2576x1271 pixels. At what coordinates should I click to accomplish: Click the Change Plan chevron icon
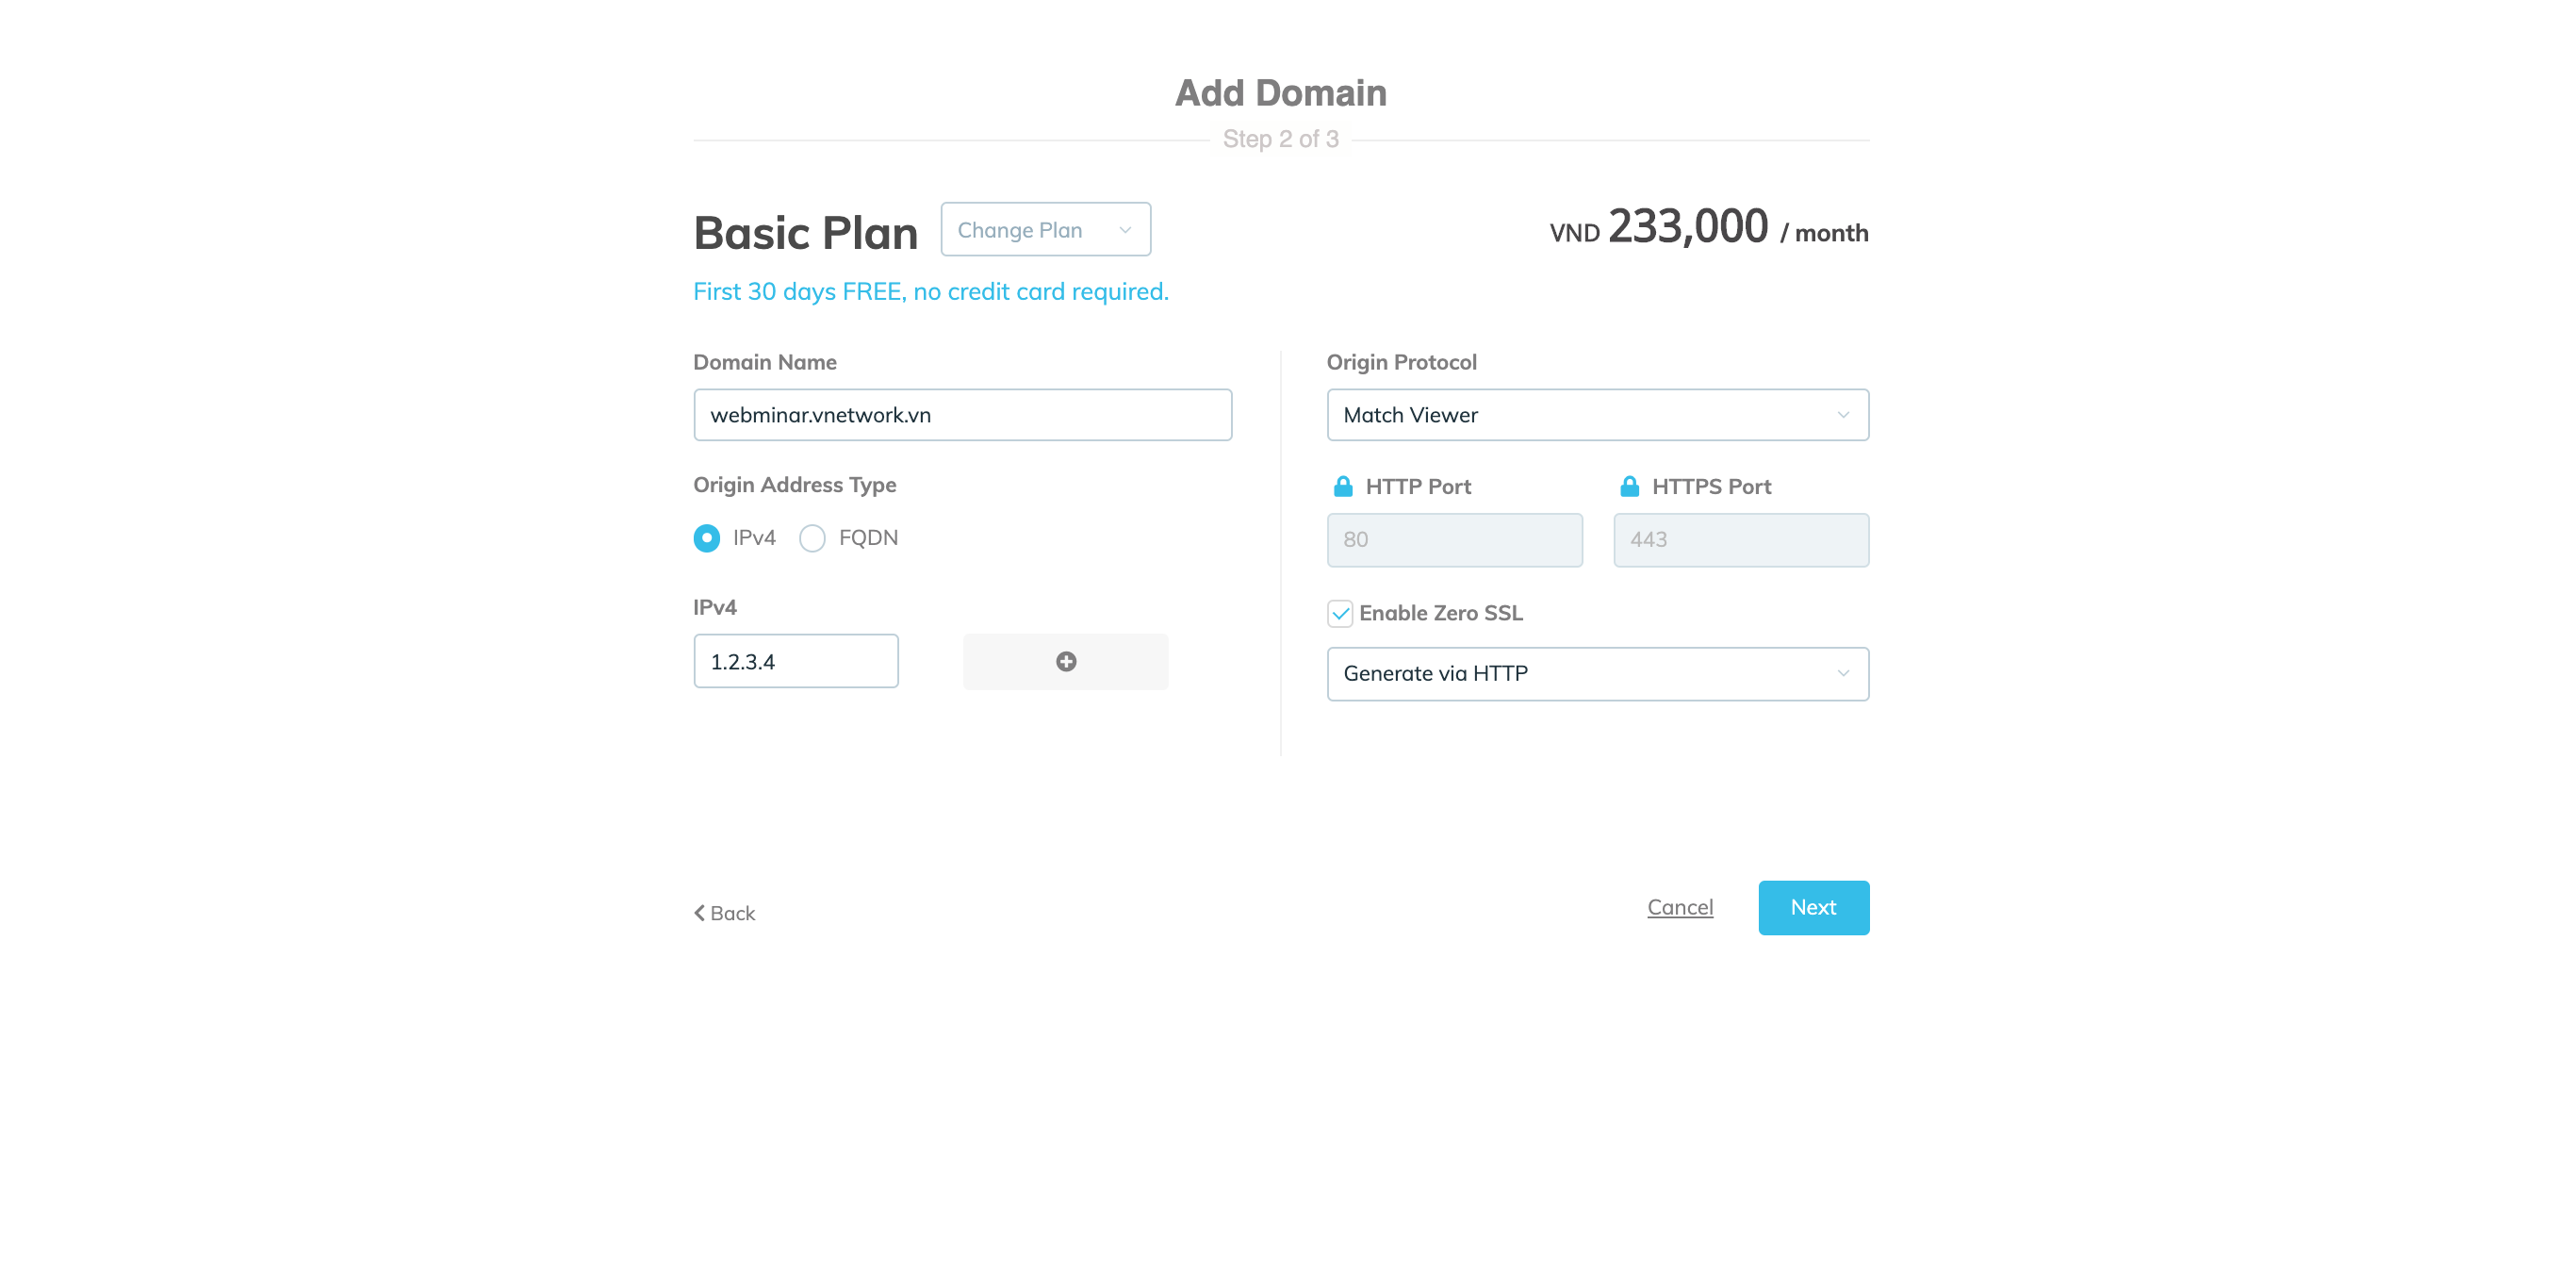1125,230
